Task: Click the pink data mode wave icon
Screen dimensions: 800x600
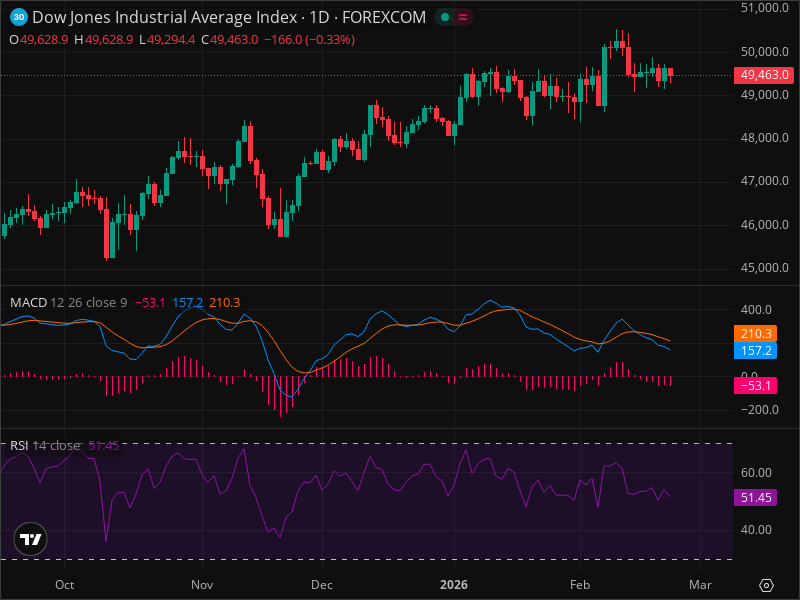Action: (463, 17)
